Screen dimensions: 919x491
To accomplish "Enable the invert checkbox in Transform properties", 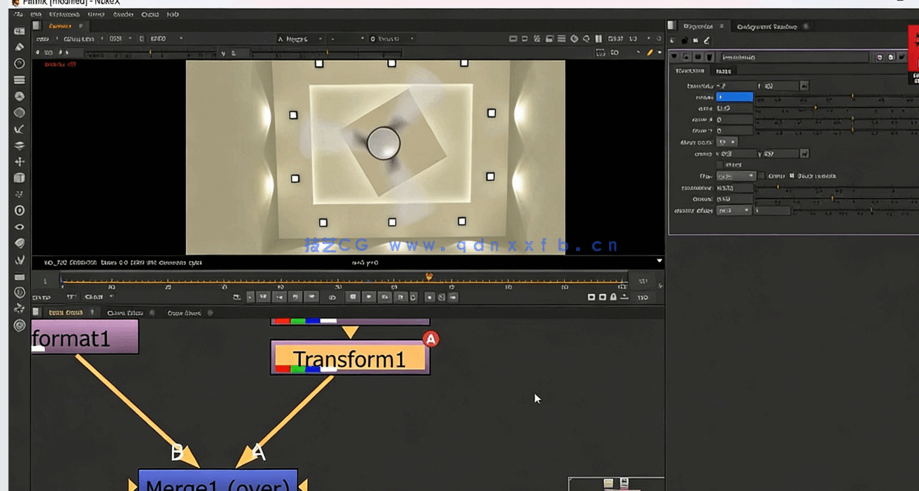I will (721, 165).
